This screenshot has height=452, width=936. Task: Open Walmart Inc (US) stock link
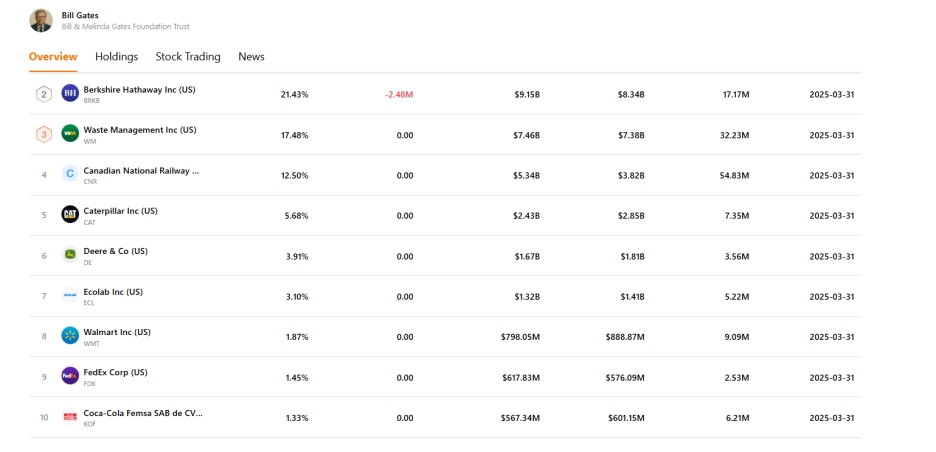117,332
